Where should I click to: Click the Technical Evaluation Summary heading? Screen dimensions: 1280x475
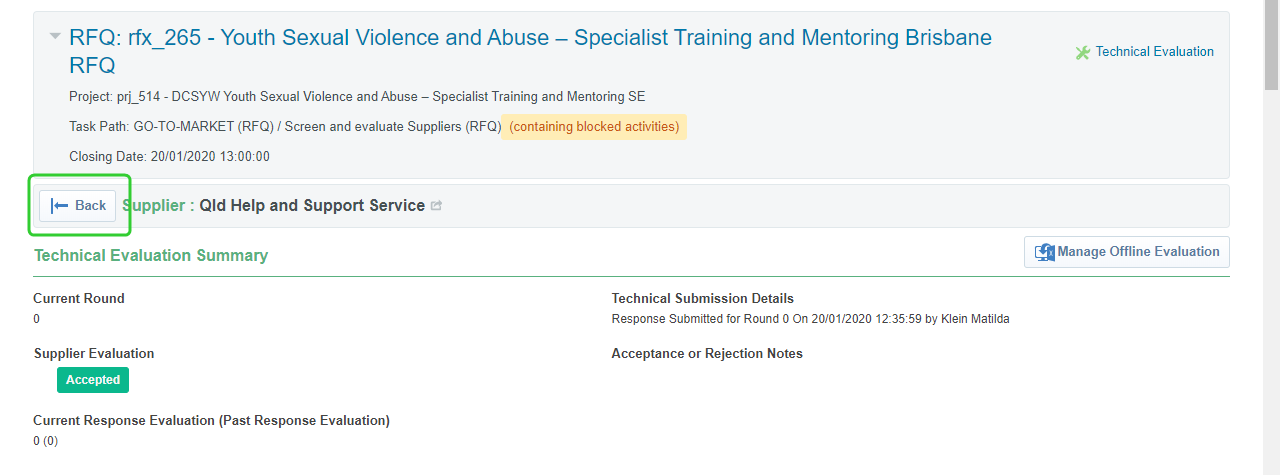(x=151, y=256)
